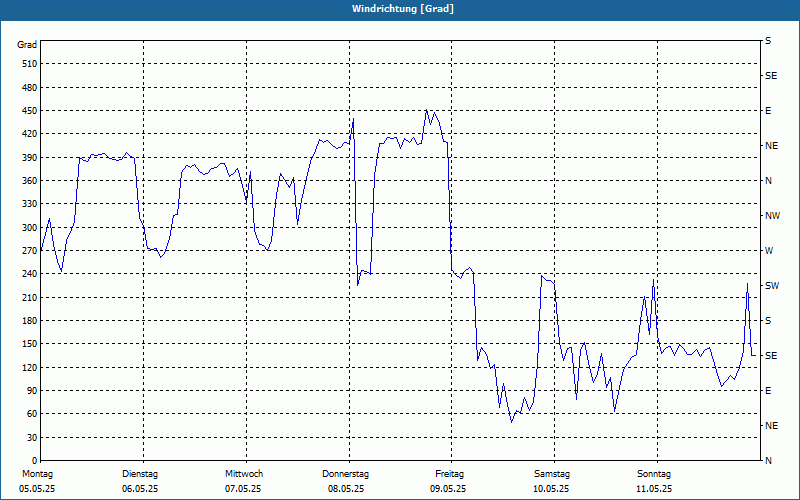The height and width of the screenshot is (500, 800).
Task: Select the date 11.05.25
Action: [654, 489]
